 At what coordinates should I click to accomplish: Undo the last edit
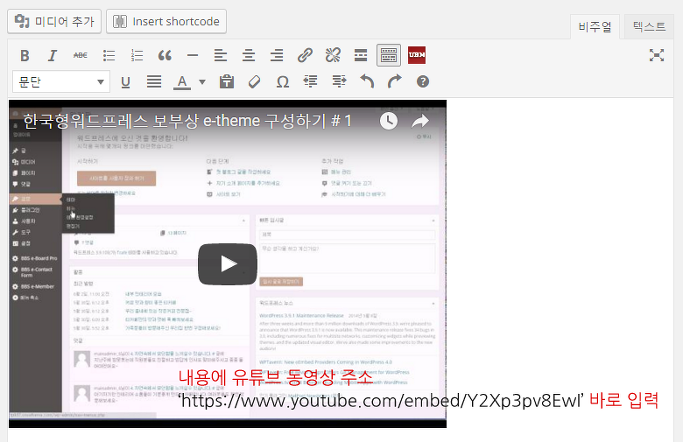point(367,82)
